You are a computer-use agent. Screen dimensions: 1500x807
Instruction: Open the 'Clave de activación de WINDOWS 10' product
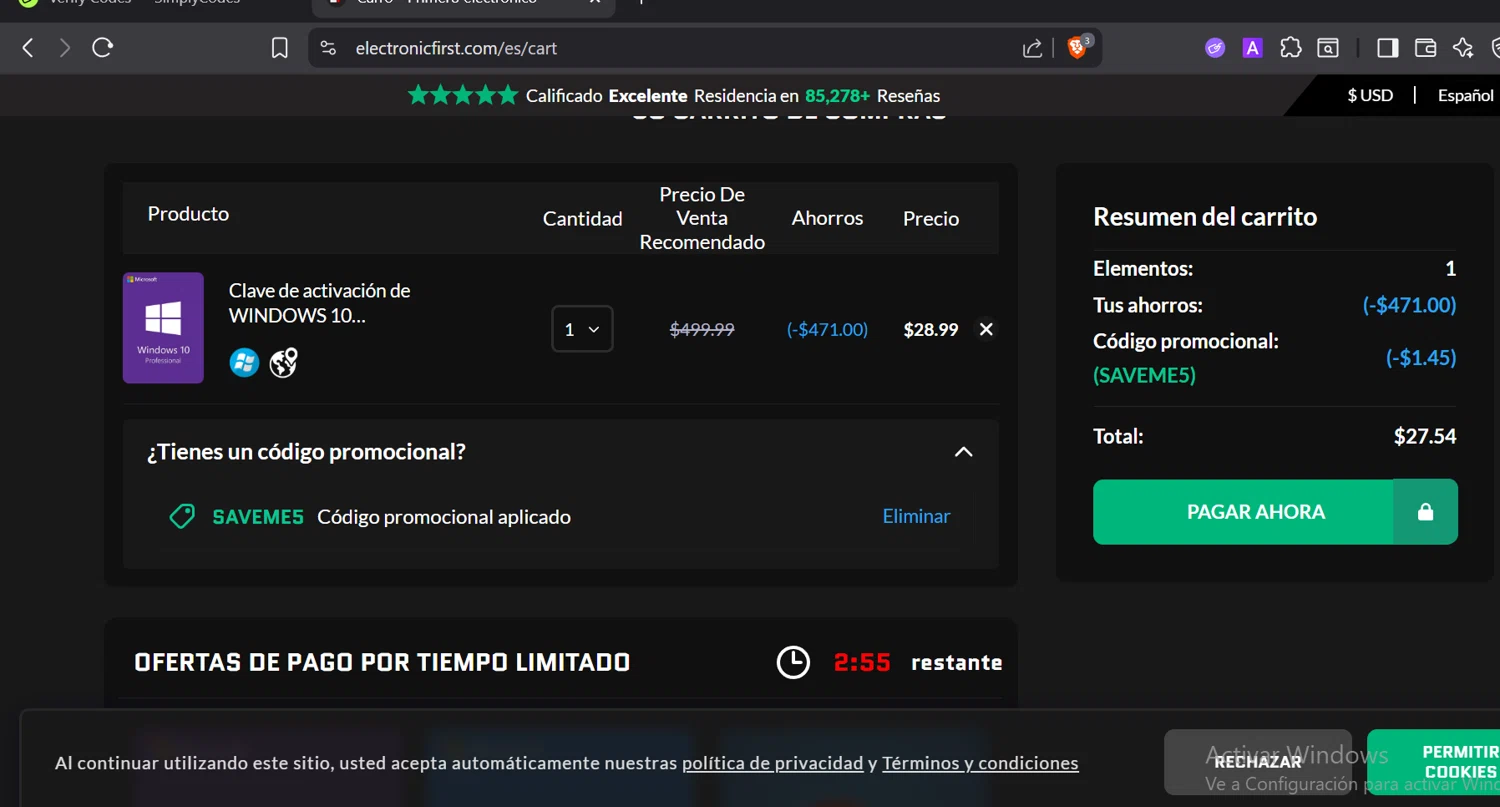(320, 303)
